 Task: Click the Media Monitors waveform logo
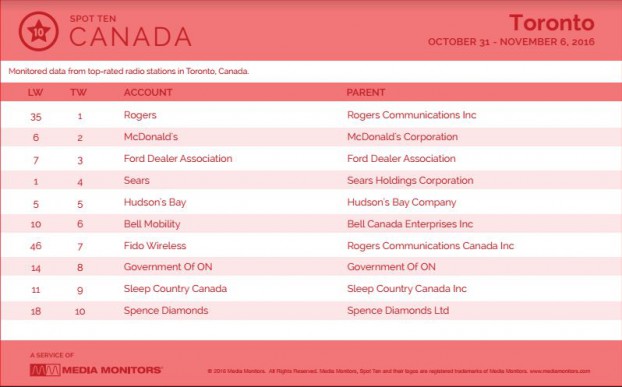45,370
